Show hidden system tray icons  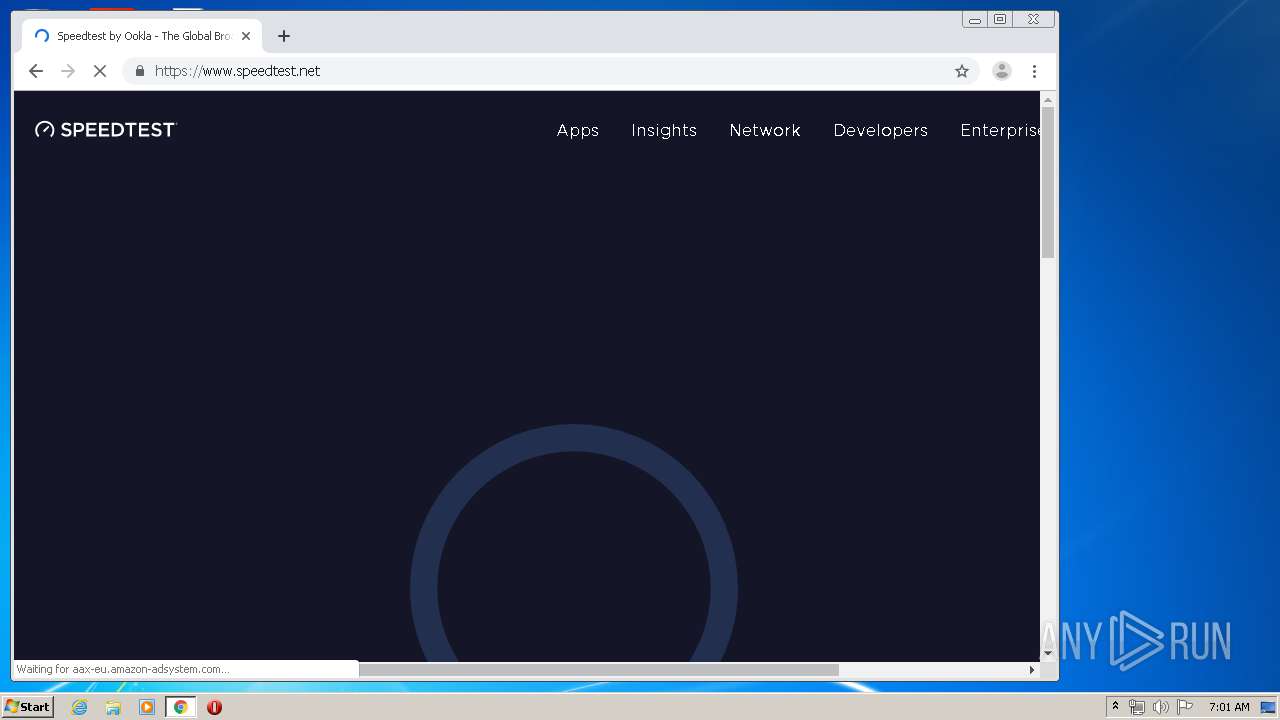pyautogui.click(x=1116, y=707)
